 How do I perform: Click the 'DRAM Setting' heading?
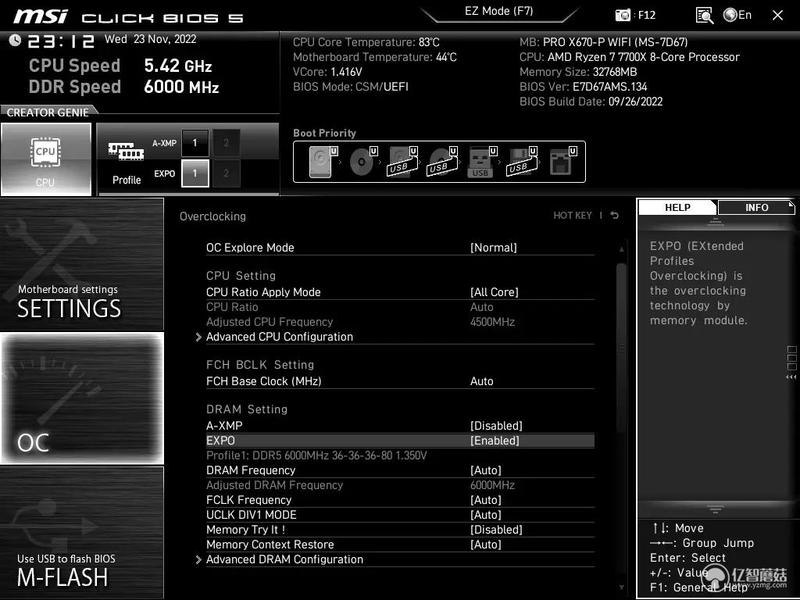point(247,409)
